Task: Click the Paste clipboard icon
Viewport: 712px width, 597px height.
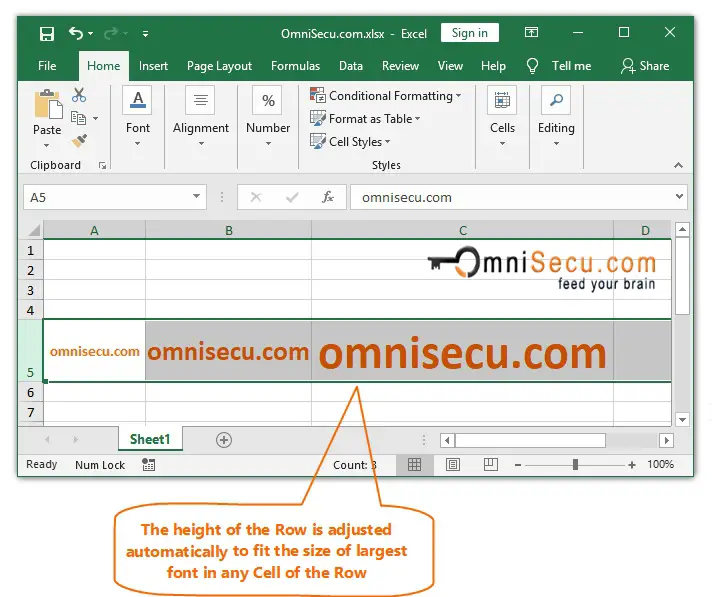Action: [x=48, y=104]
